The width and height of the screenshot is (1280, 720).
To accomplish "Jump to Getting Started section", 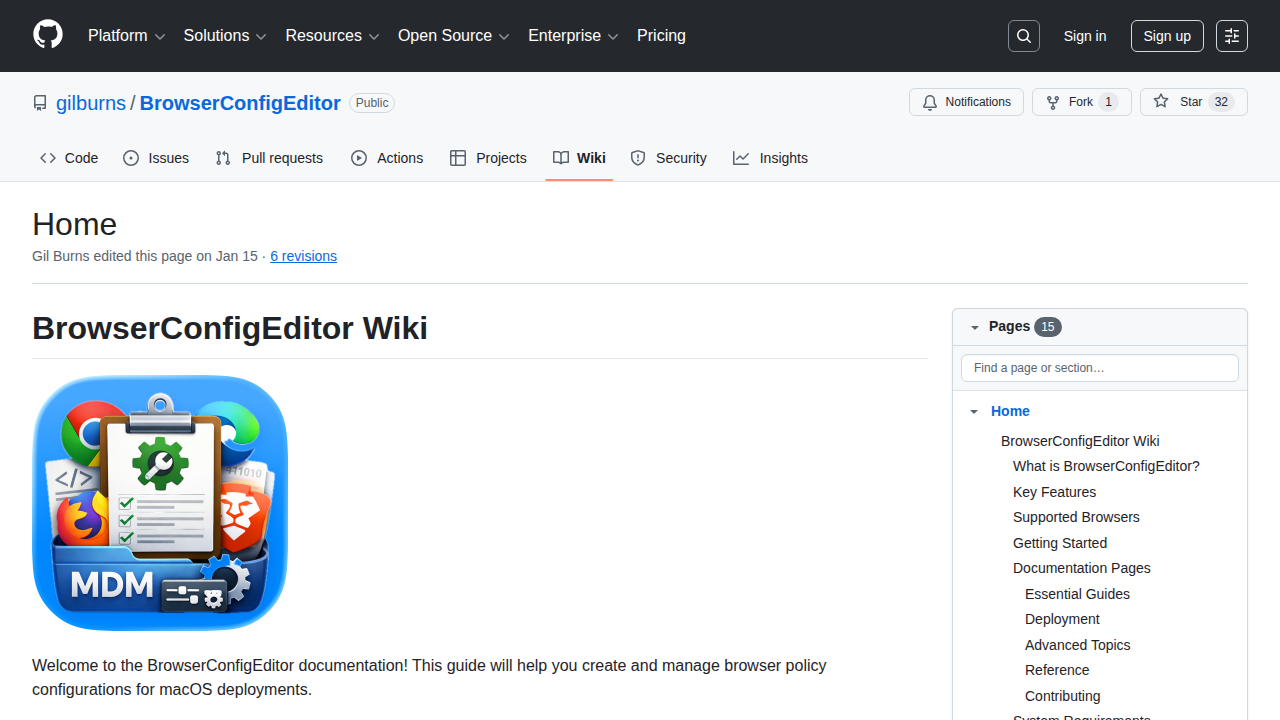I will [1060, 543].
